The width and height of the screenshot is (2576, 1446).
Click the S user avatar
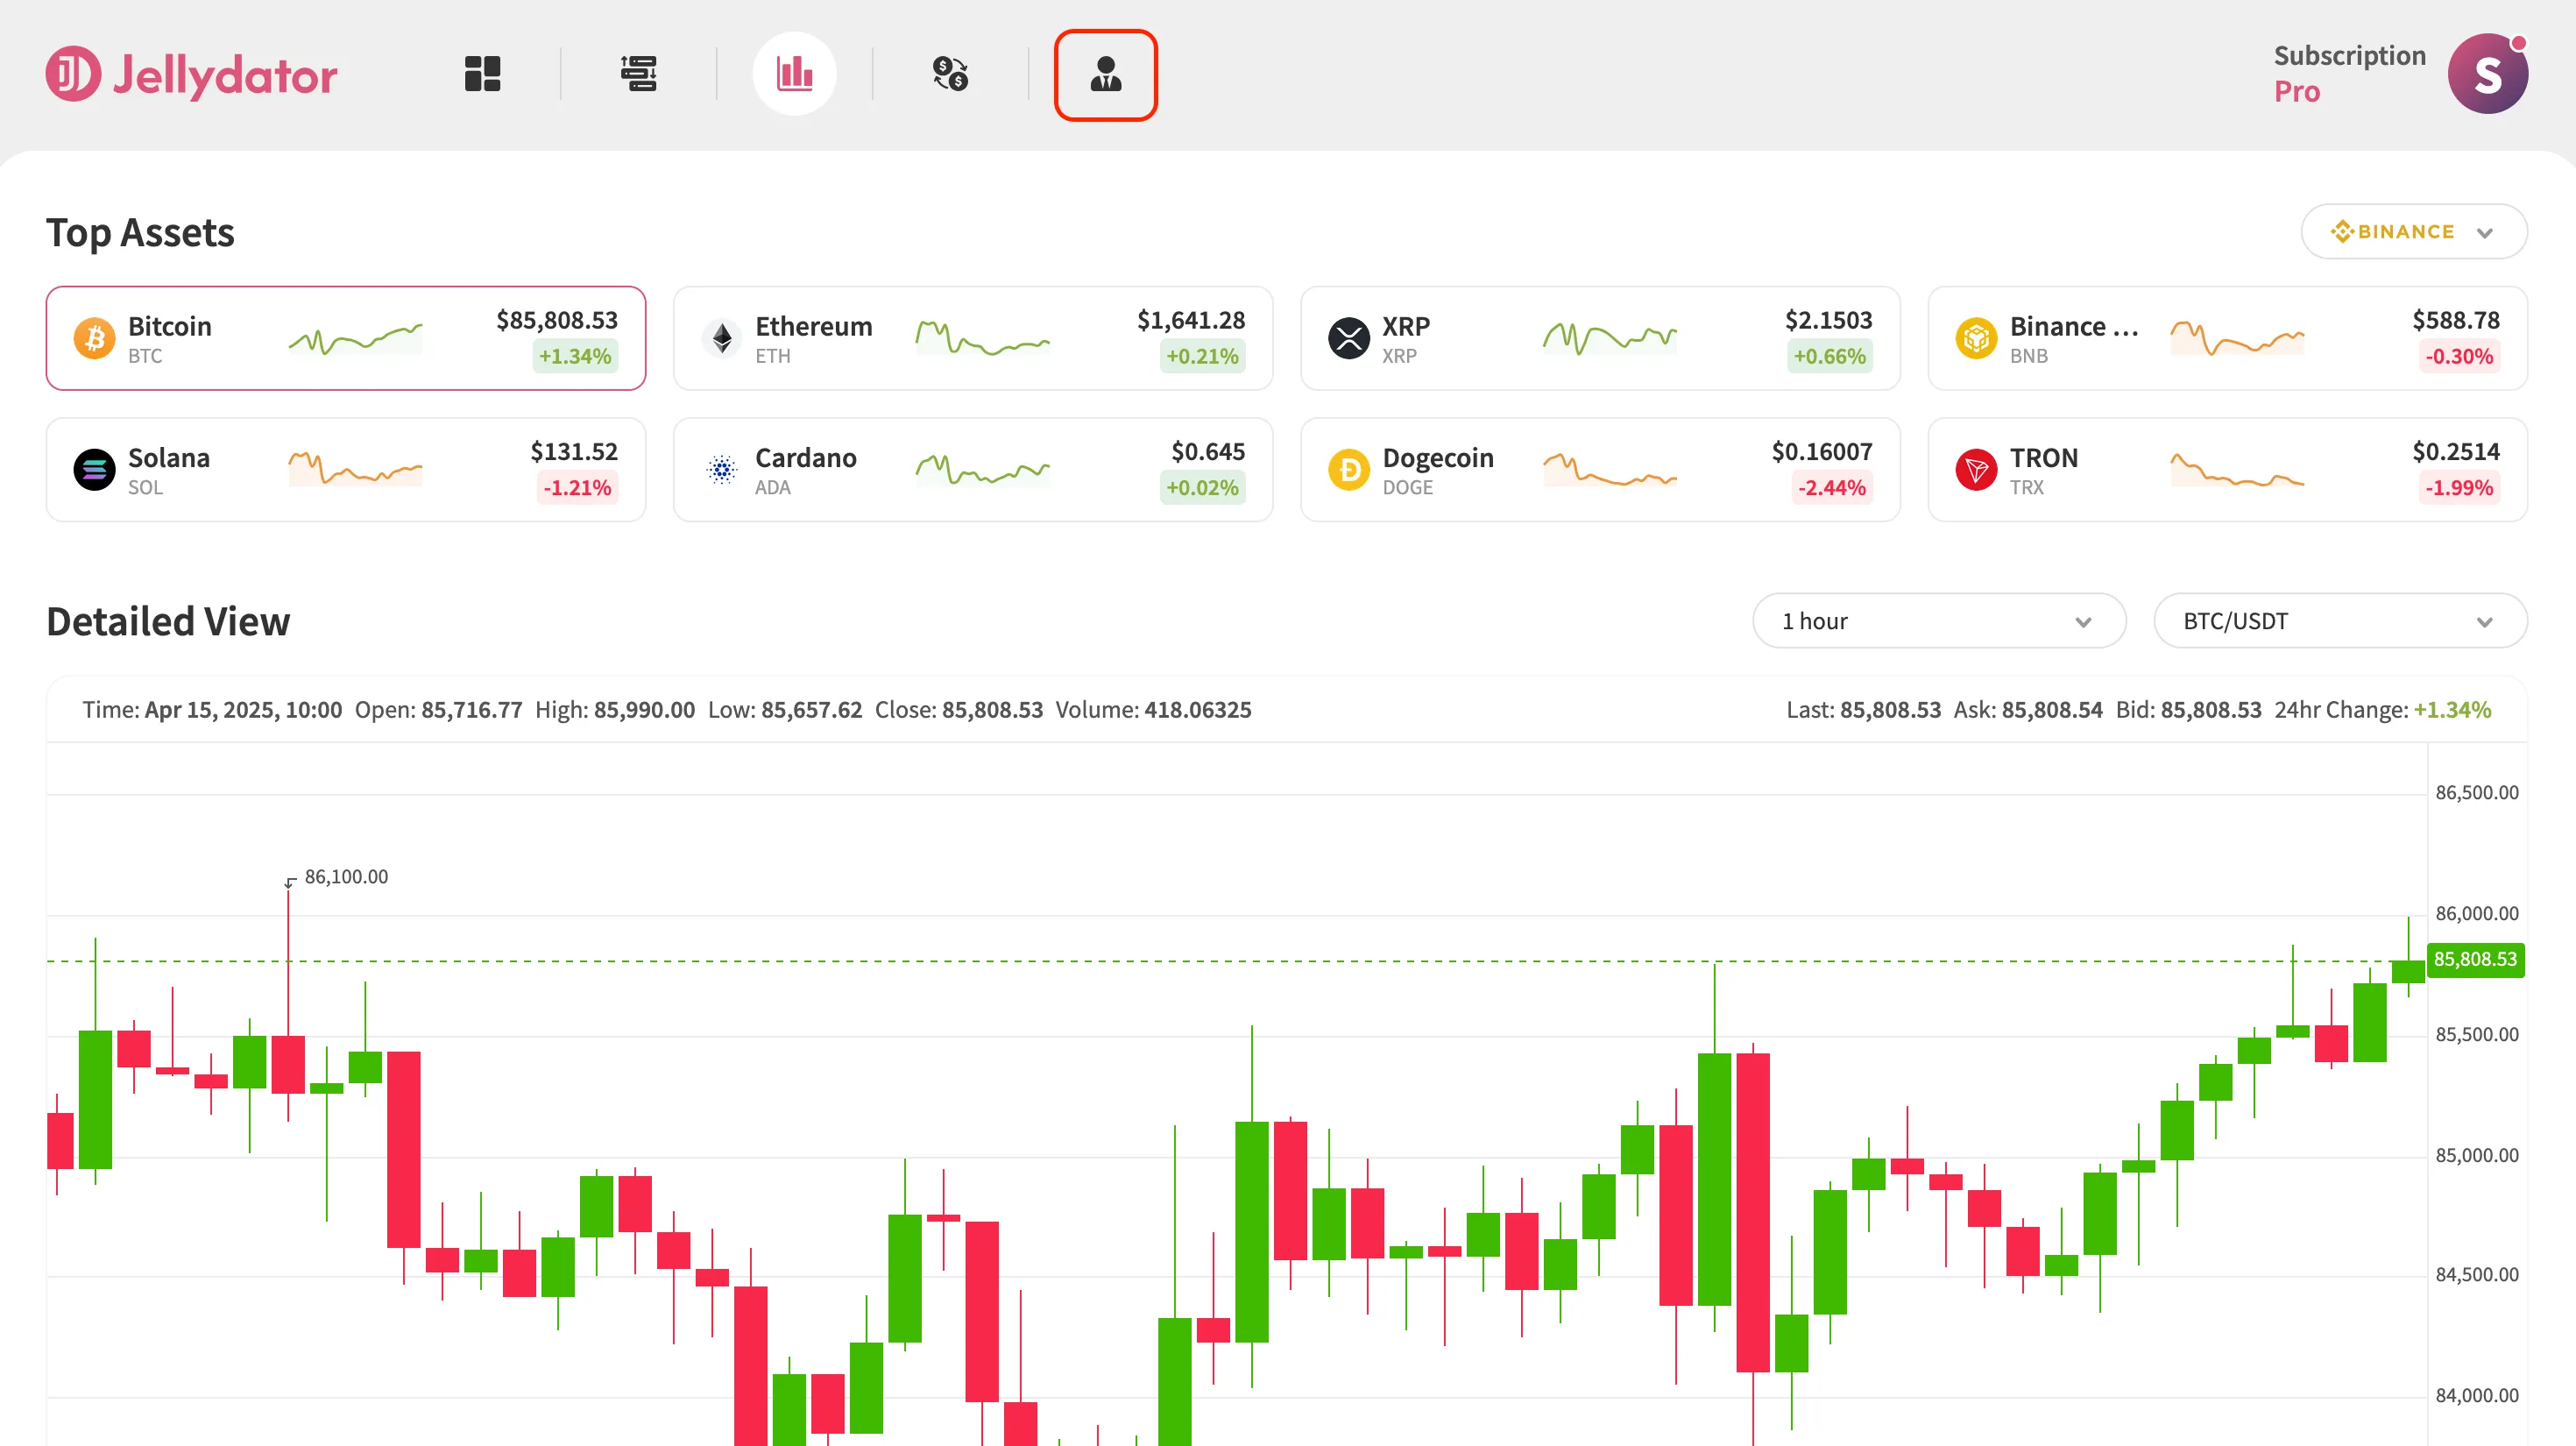(2488, 74)
